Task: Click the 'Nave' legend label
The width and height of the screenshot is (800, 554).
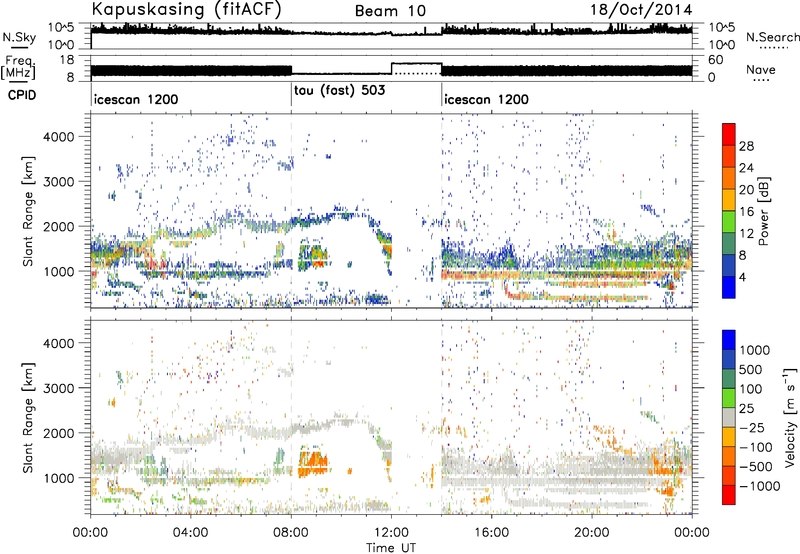Action: pos(761,69)
